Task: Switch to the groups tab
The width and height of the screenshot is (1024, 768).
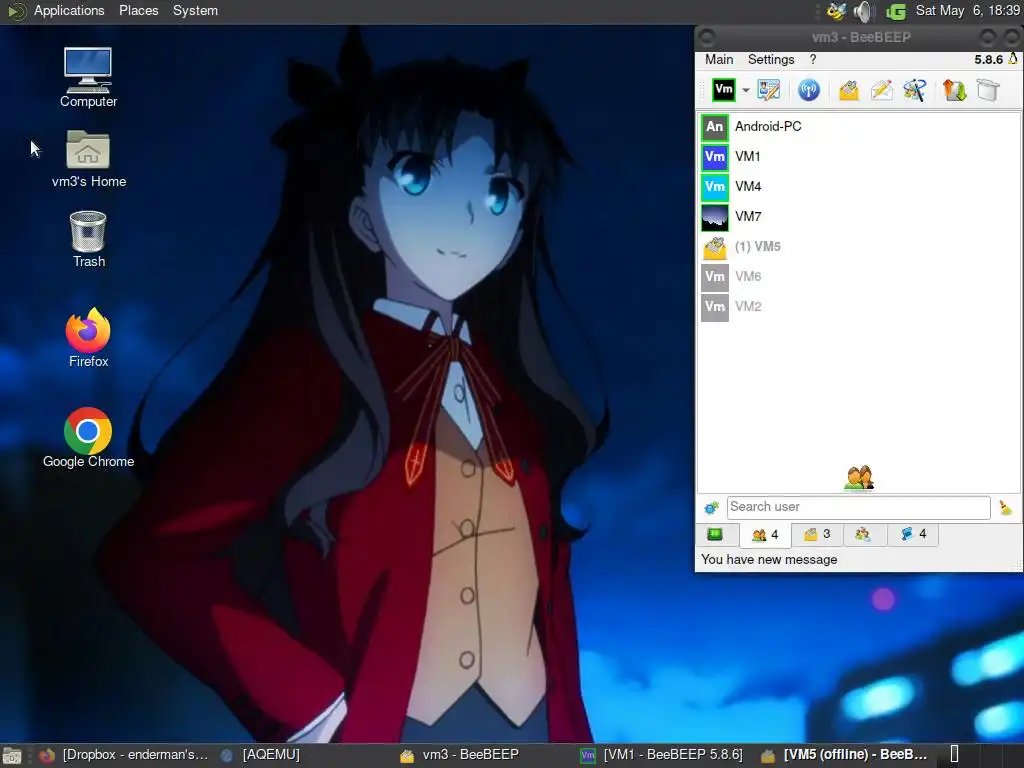Action: click(x=863, y=535)
